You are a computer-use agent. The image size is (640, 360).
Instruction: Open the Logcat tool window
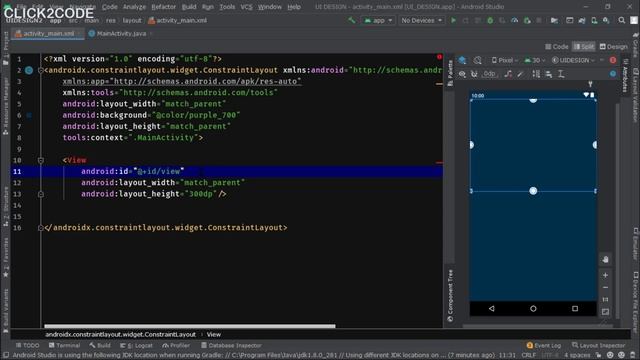point(136,345)
